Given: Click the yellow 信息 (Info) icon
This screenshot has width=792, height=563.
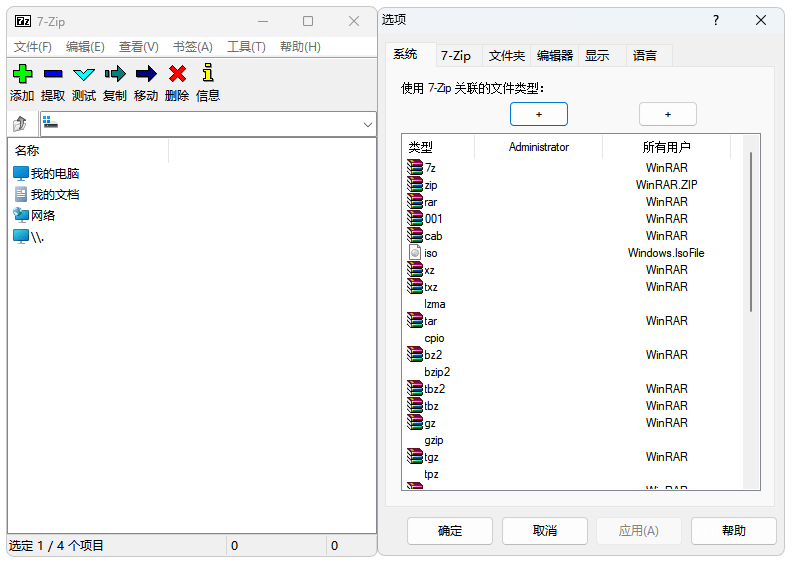Looking at the screenshot, I should point(208,72).
